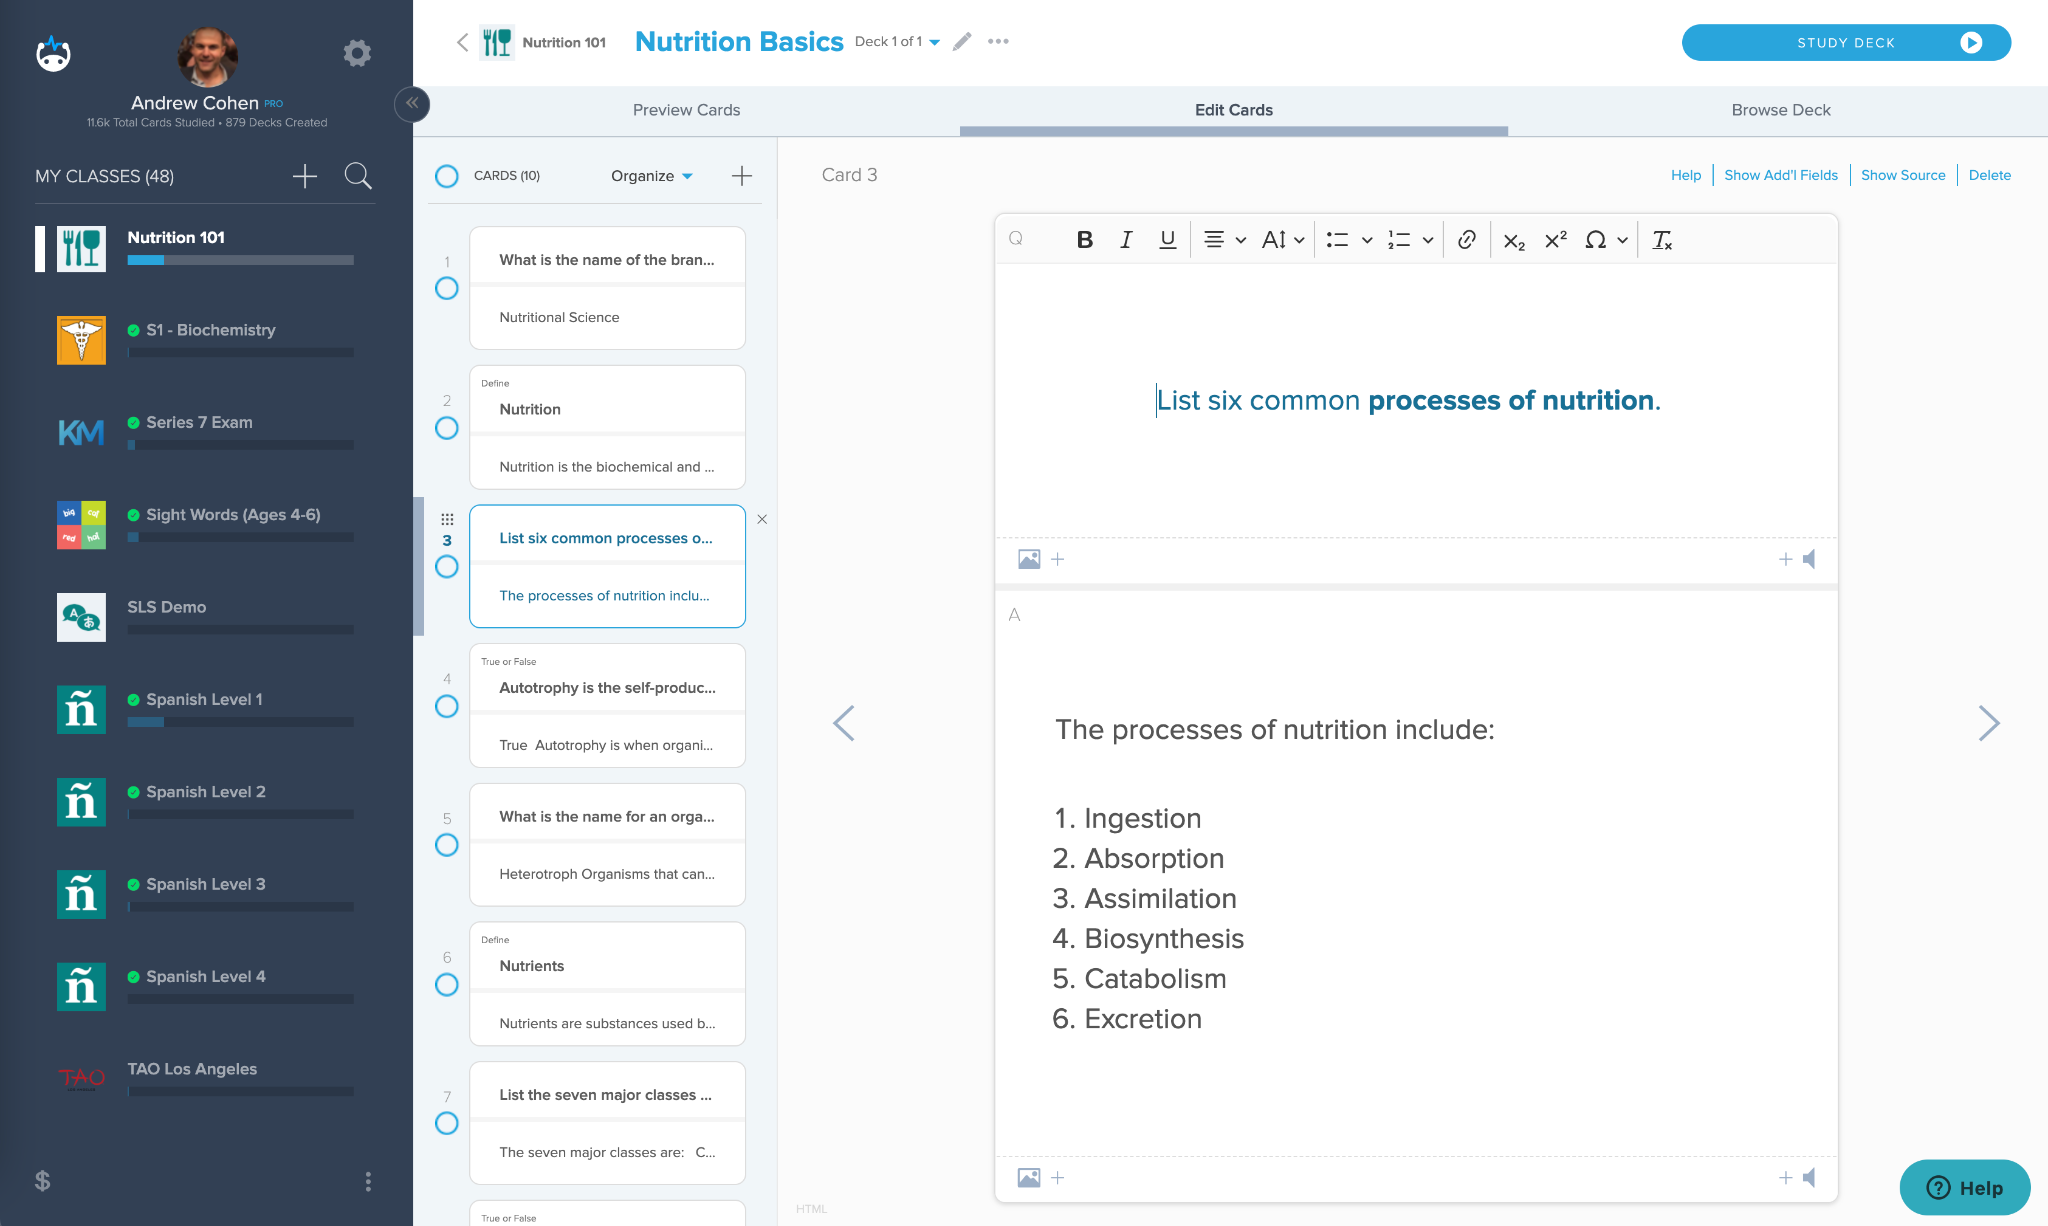Clear text formatting with the Tx icon
Viewport: 2048px width, 1226px height.
point(1662,241)
